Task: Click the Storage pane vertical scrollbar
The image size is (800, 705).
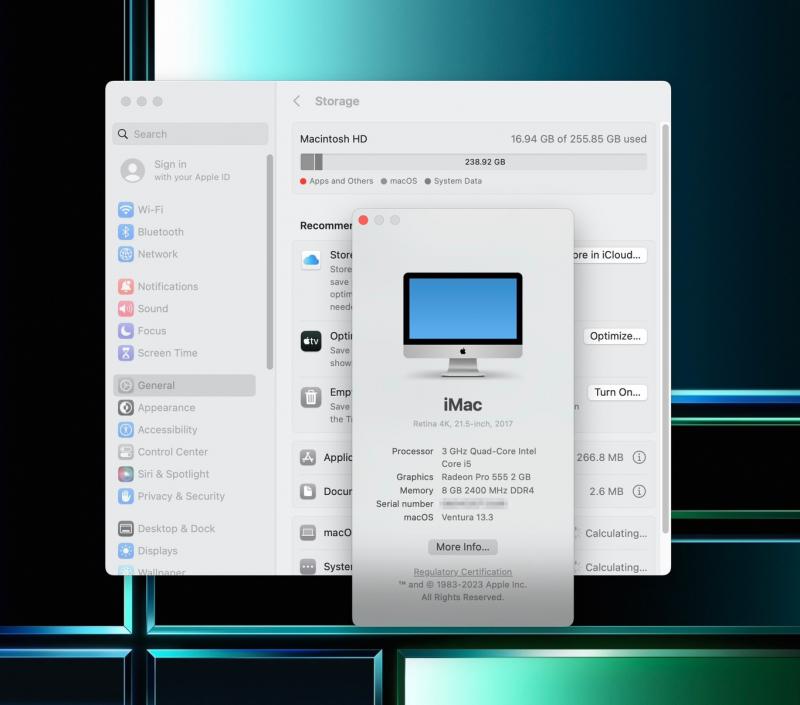Action: click(x=665, y=329)
